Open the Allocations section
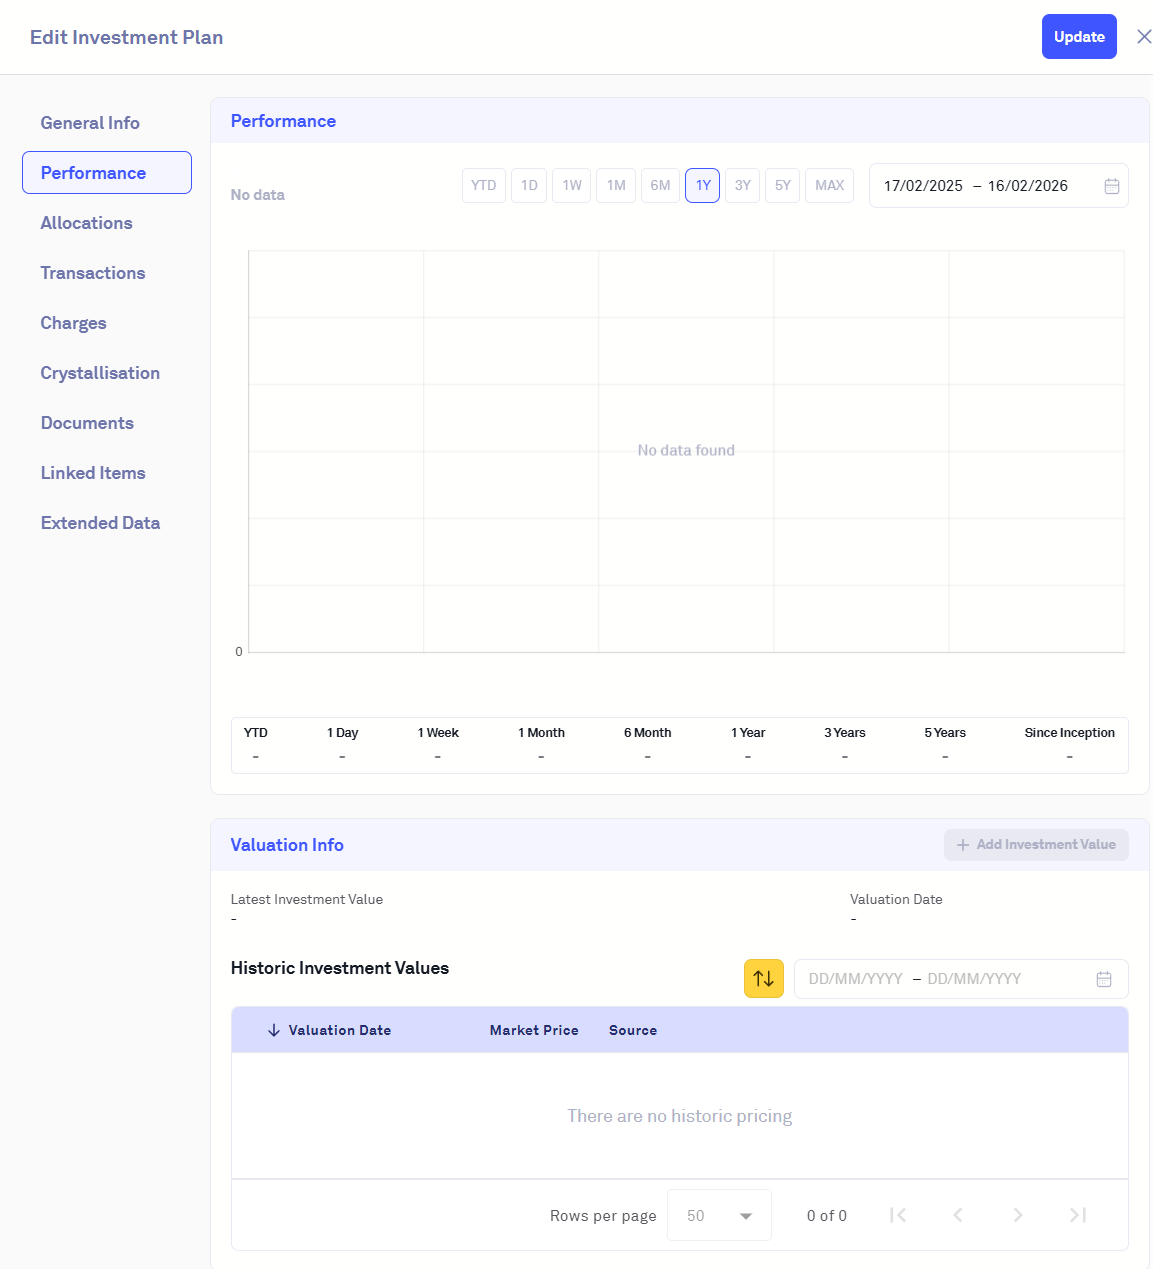Image resolution: width=1153 pixels, height=1269 pixels. 86,223
